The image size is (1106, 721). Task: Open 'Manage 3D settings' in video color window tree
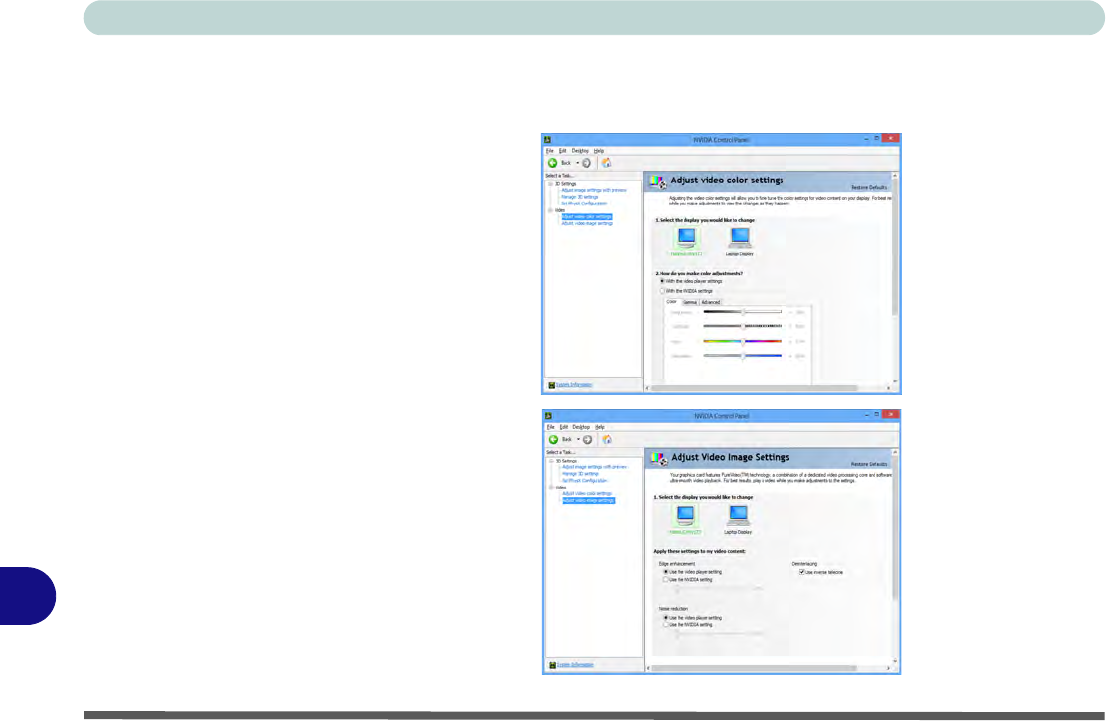coord(580,197)
